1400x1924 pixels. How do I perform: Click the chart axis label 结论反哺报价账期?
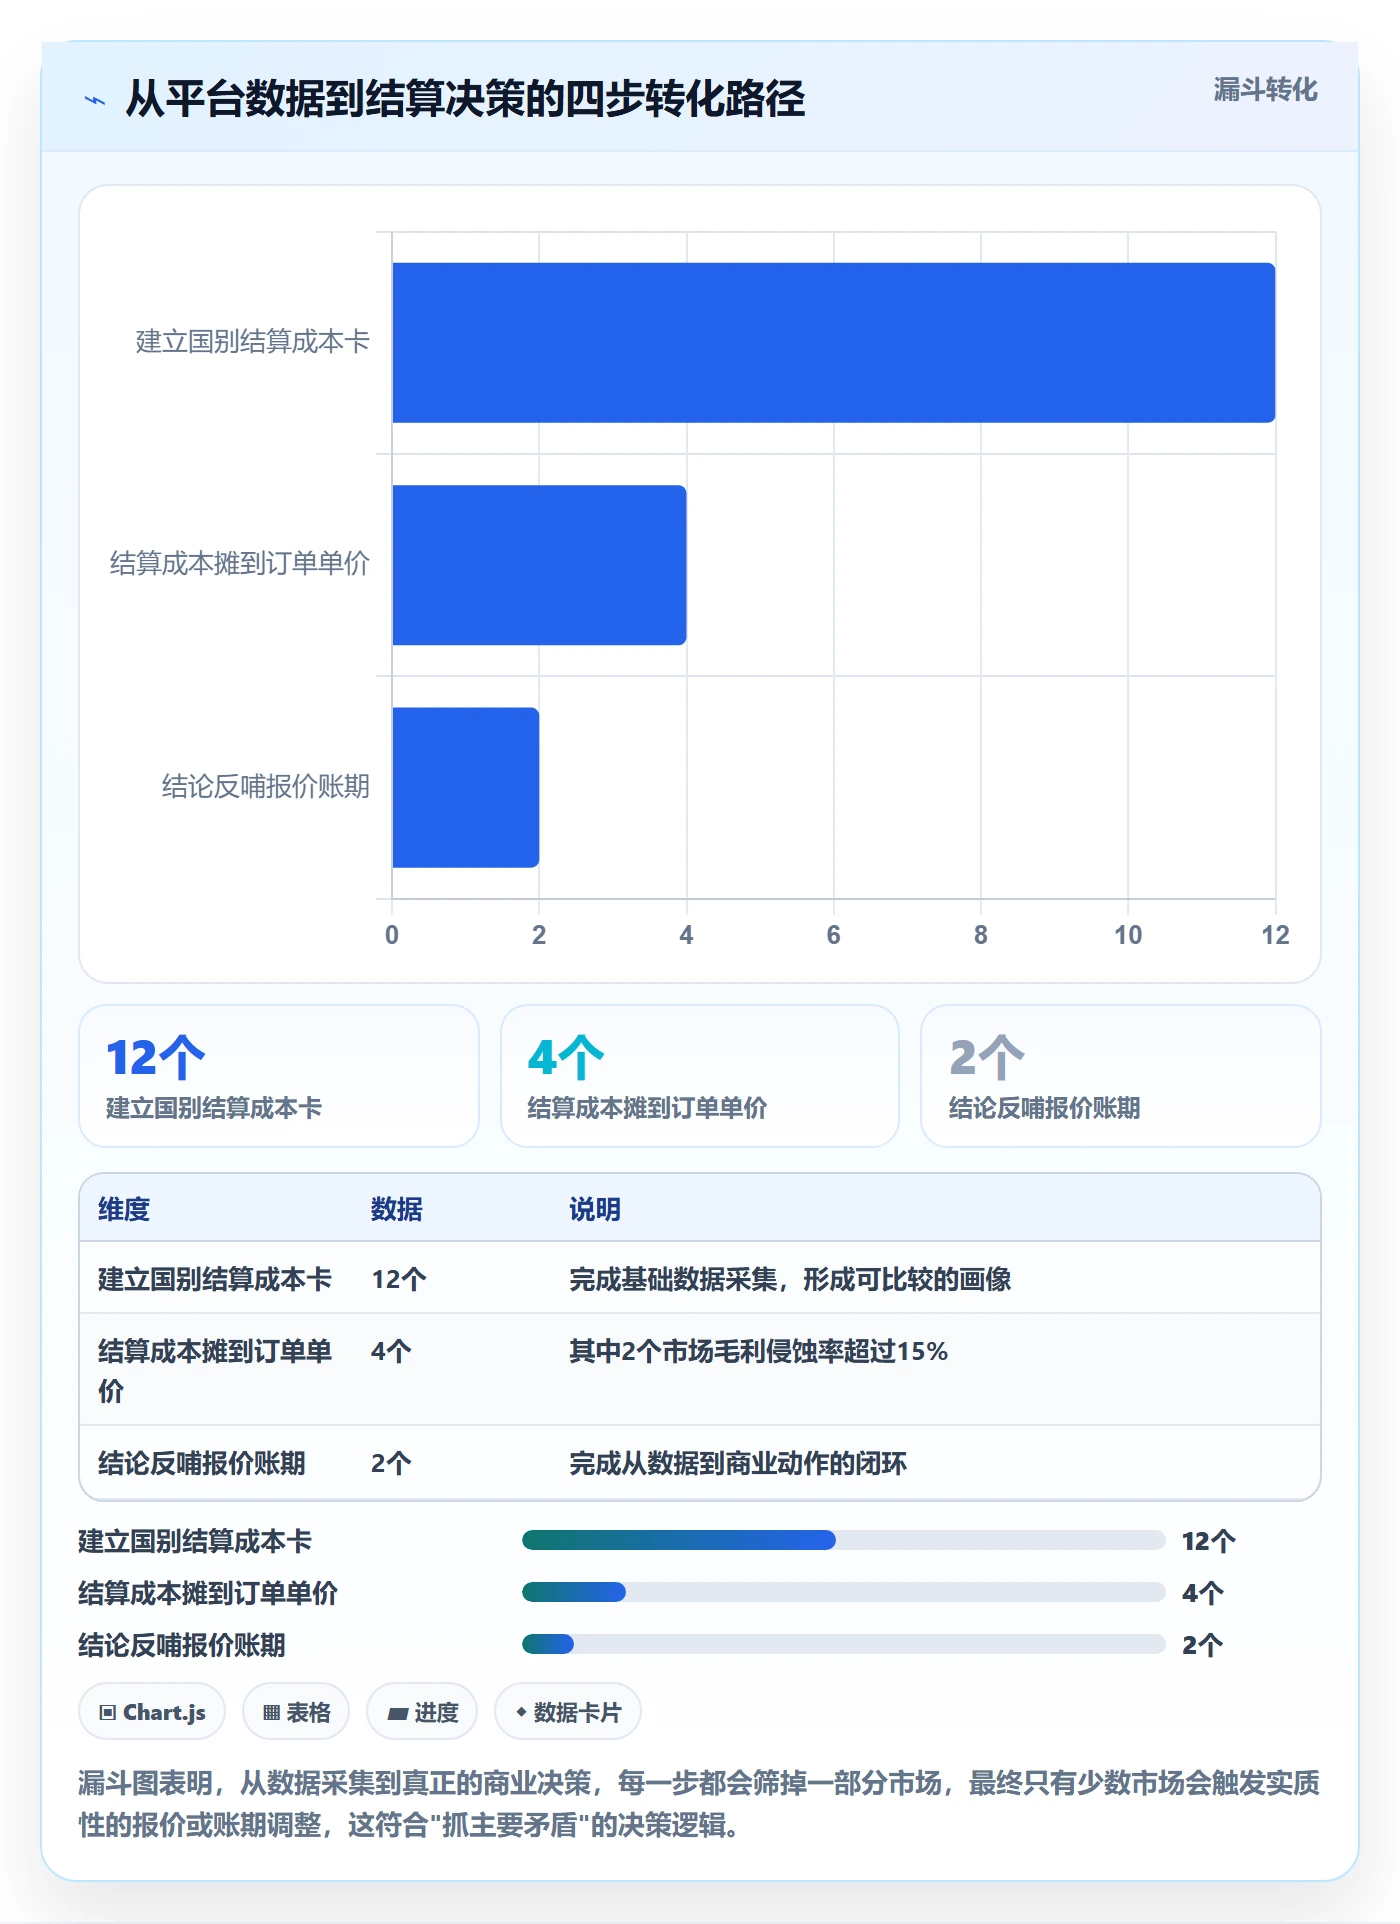click(x=266, y=786)
